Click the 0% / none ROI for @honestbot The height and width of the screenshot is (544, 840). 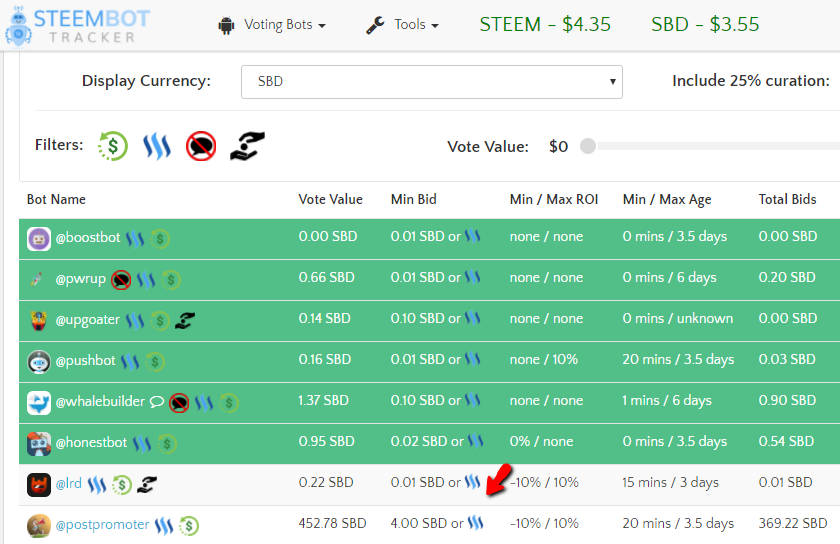(x=541, y=442)
